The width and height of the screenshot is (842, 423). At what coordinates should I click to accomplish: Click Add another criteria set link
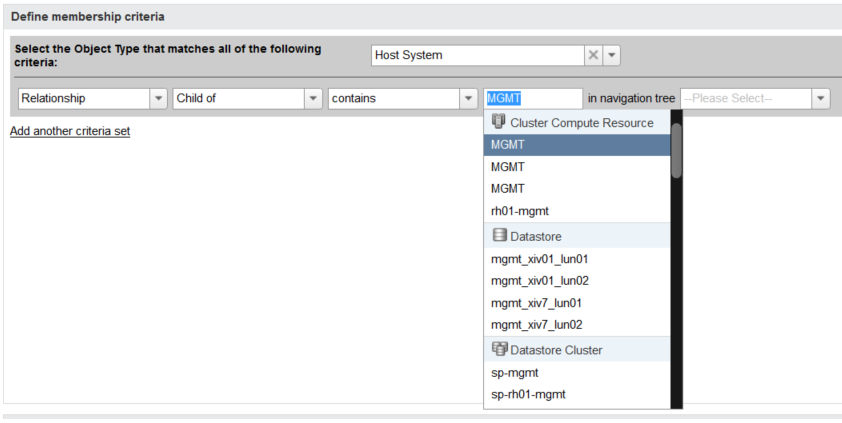coord(70,131)
